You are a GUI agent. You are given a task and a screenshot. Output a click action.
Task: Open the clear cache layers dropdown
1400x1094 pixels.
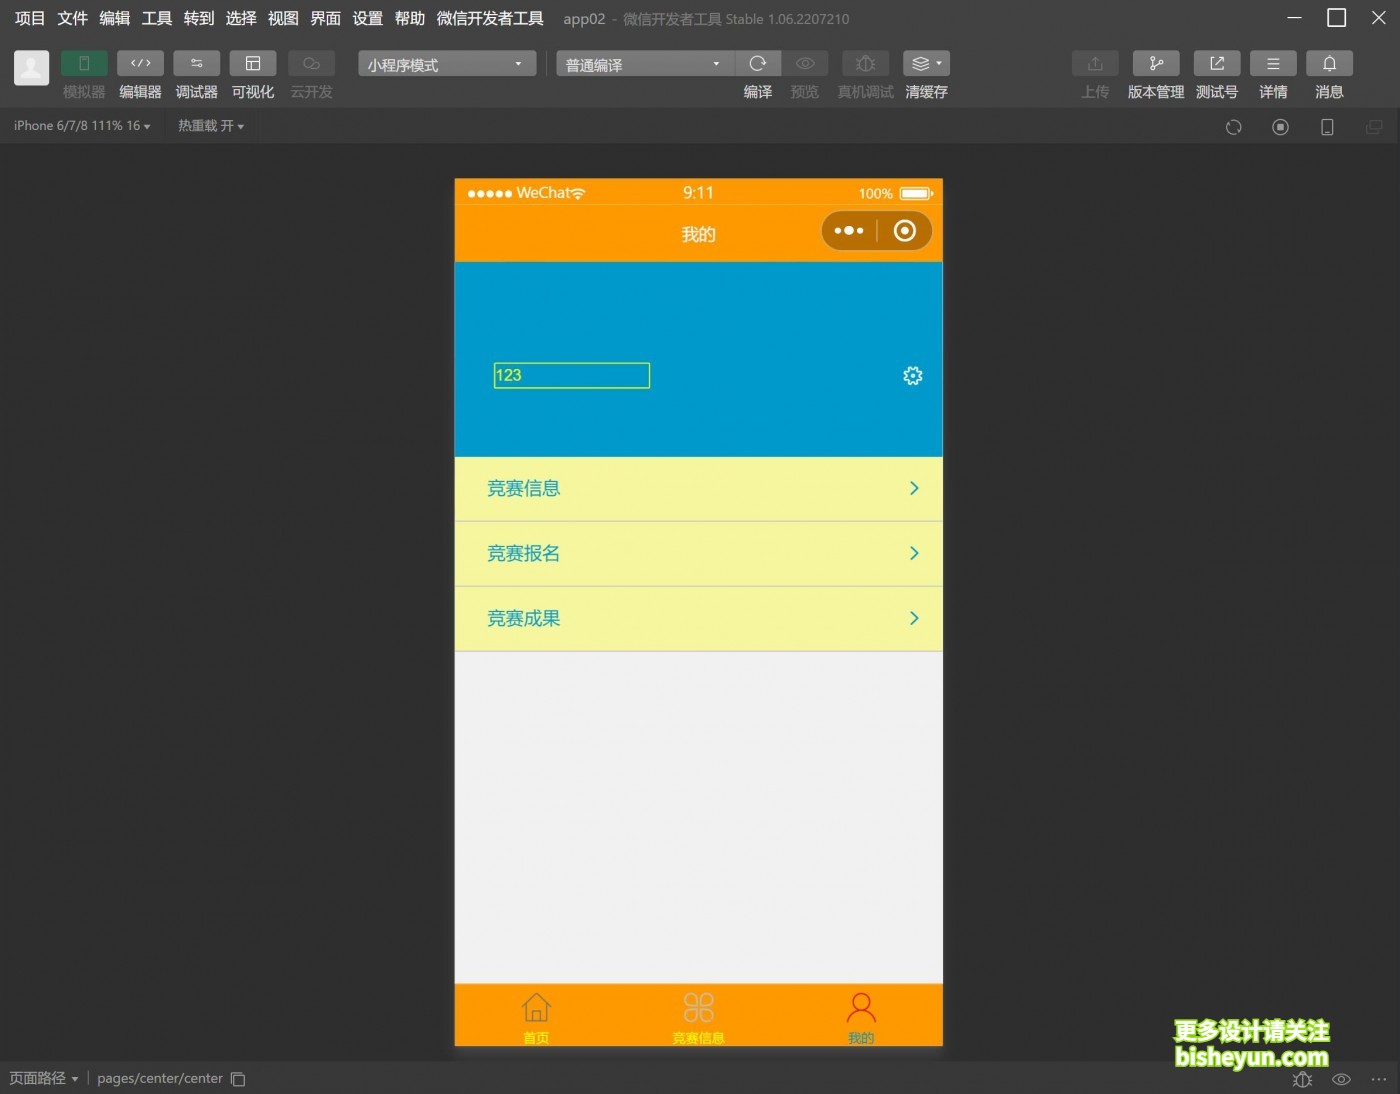coord(926,63)
